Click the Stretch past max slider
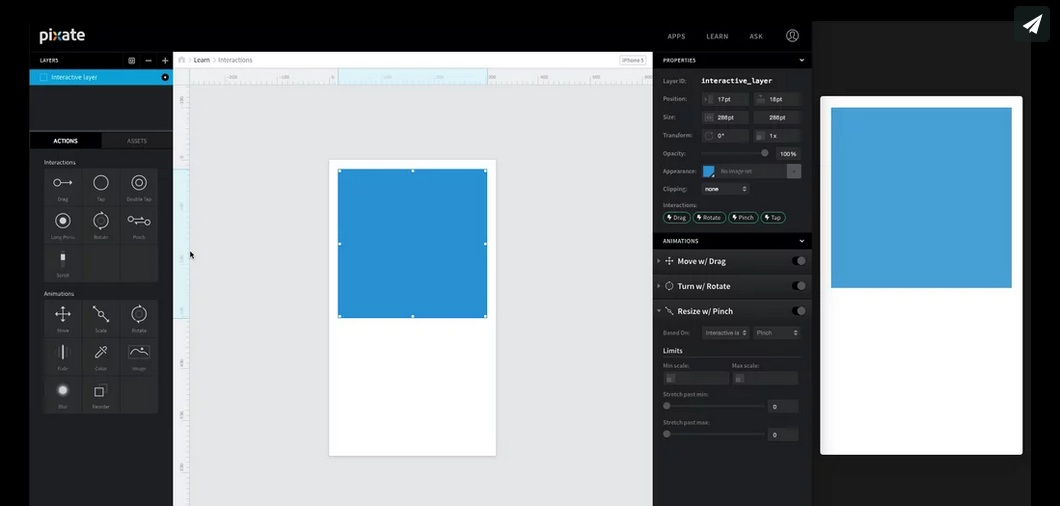 [715, 434]
